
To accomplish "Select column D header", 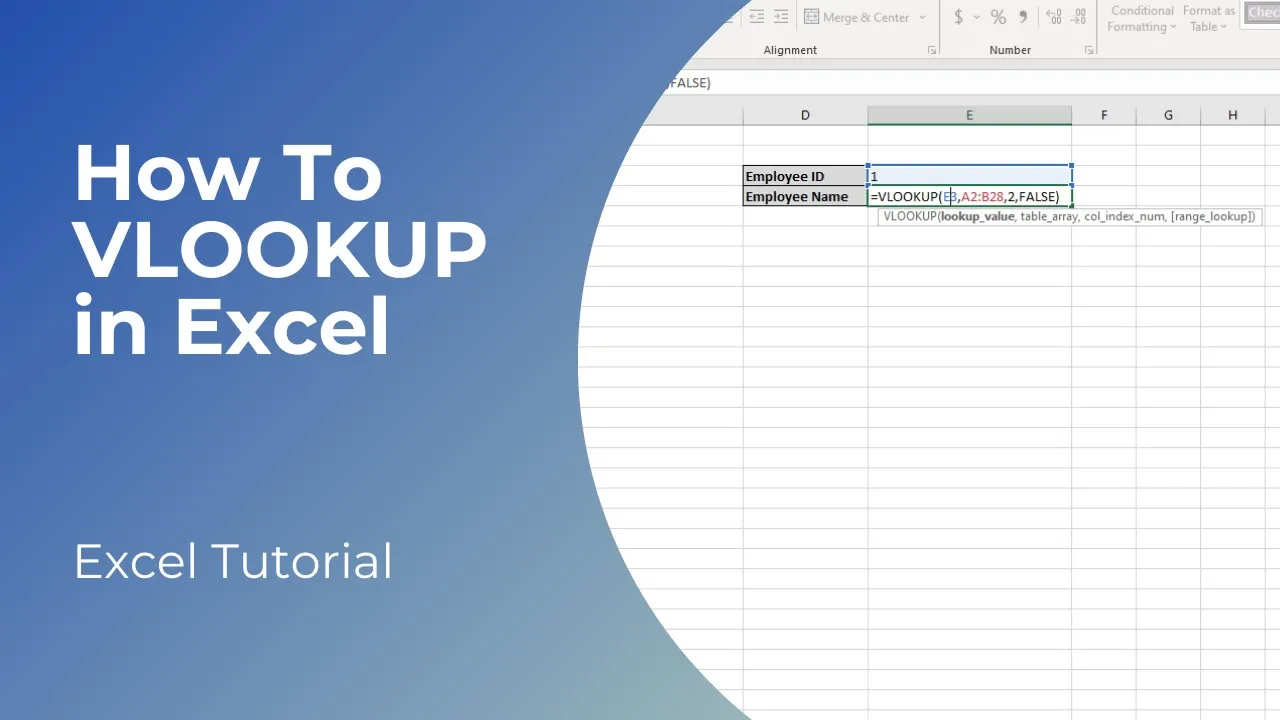I will pyautogui.click(x=805, y=115).
